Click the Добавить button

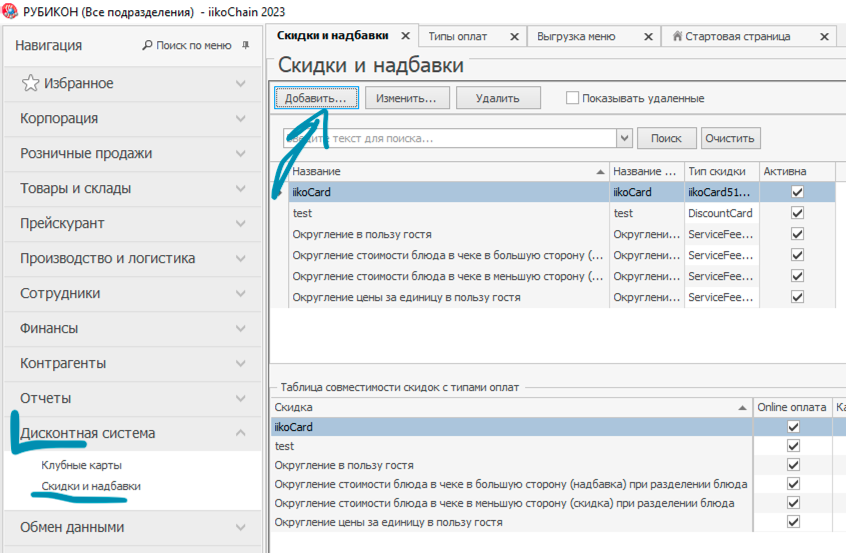(315, 98)
